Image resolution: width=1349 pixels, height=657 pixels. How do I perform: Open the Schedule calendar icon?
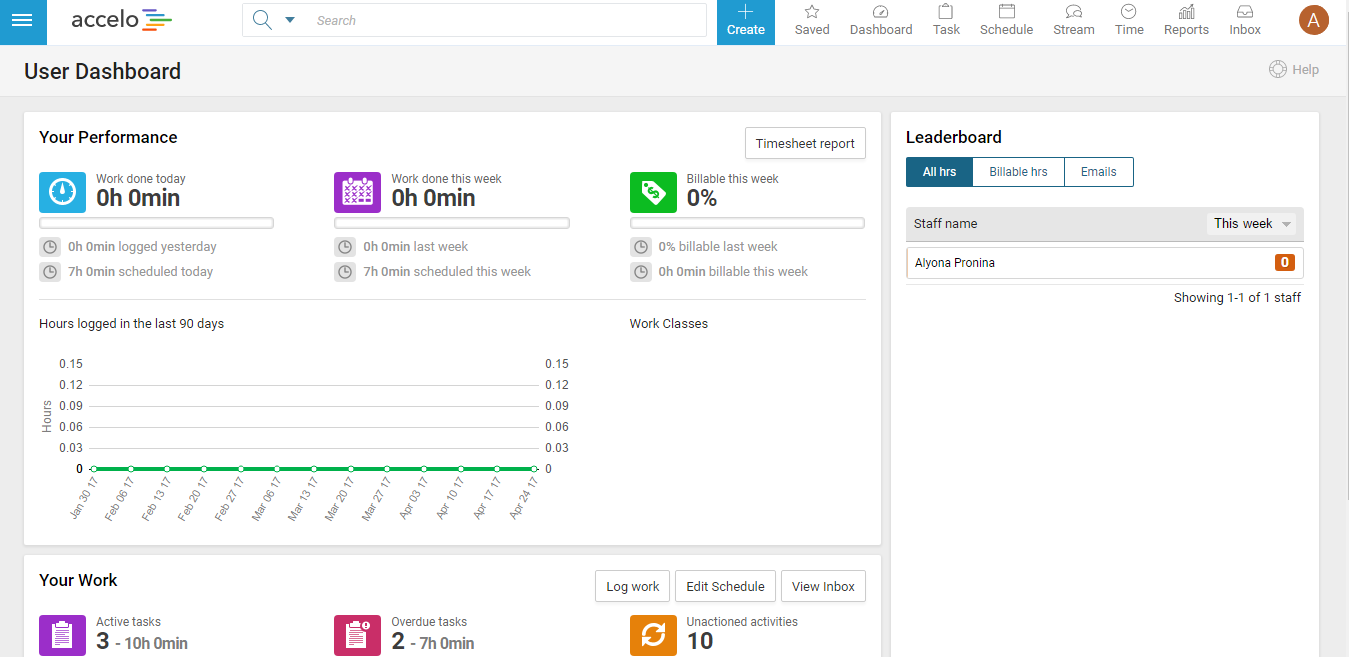pyautogui.click(x=1006, y=13)
